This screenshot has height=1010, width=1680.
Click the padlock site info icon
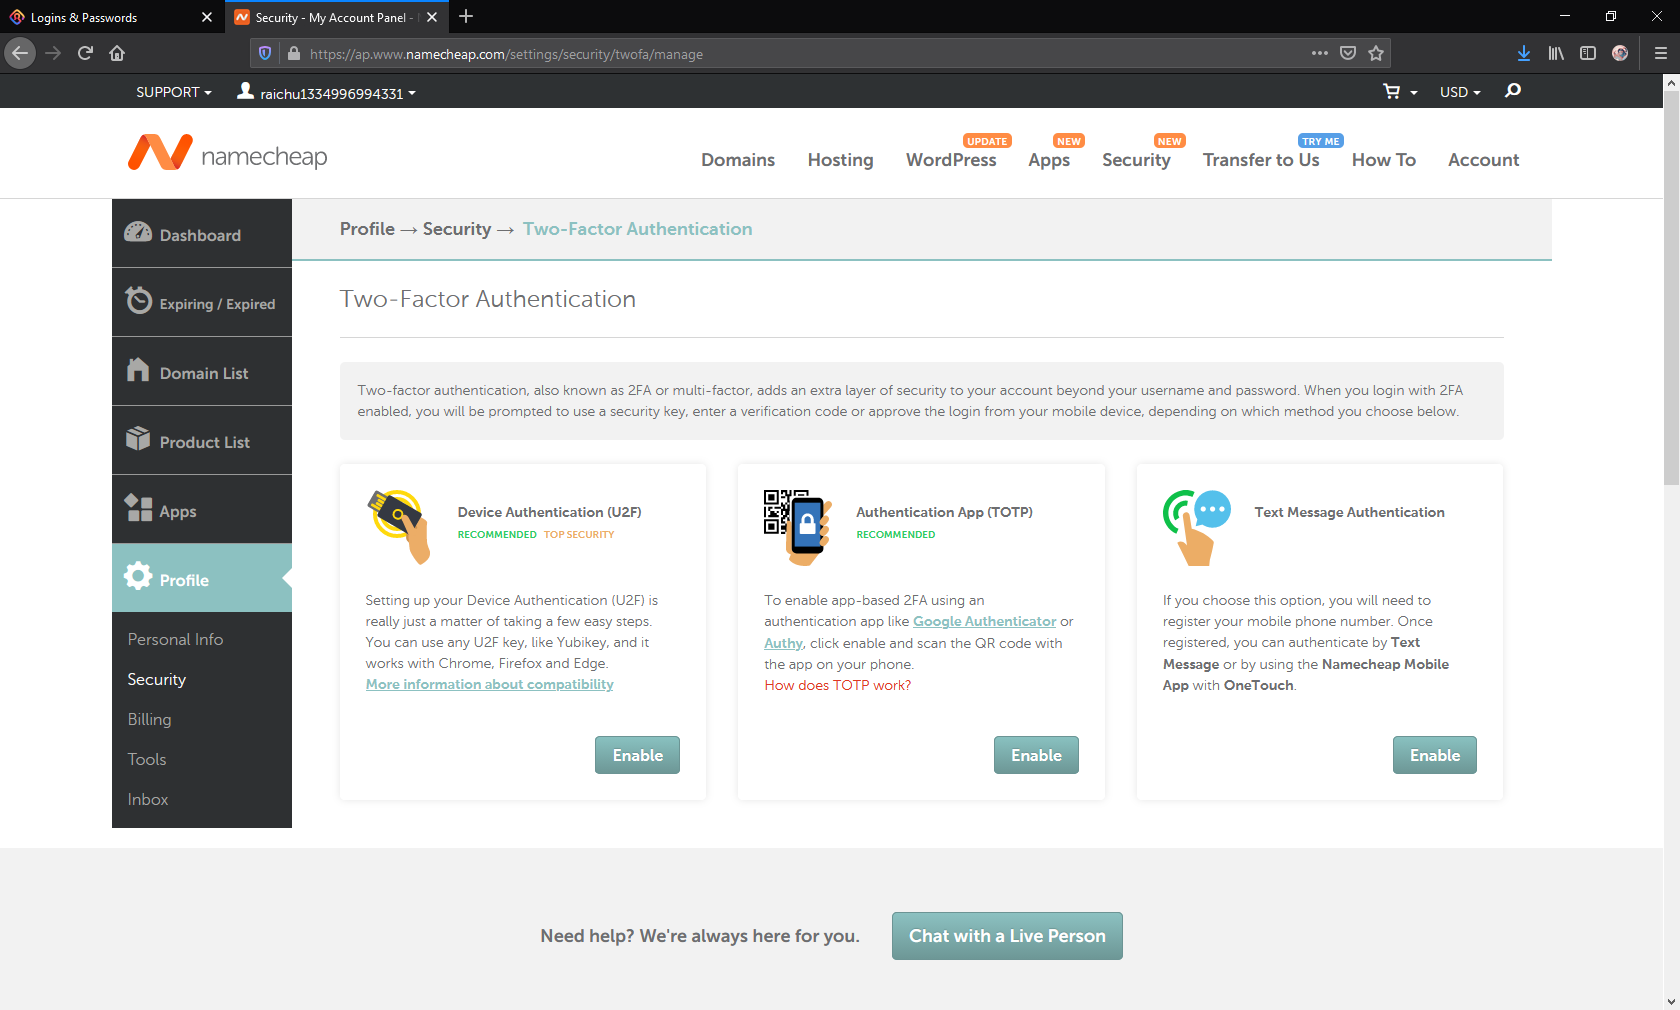tap(293, 53)
